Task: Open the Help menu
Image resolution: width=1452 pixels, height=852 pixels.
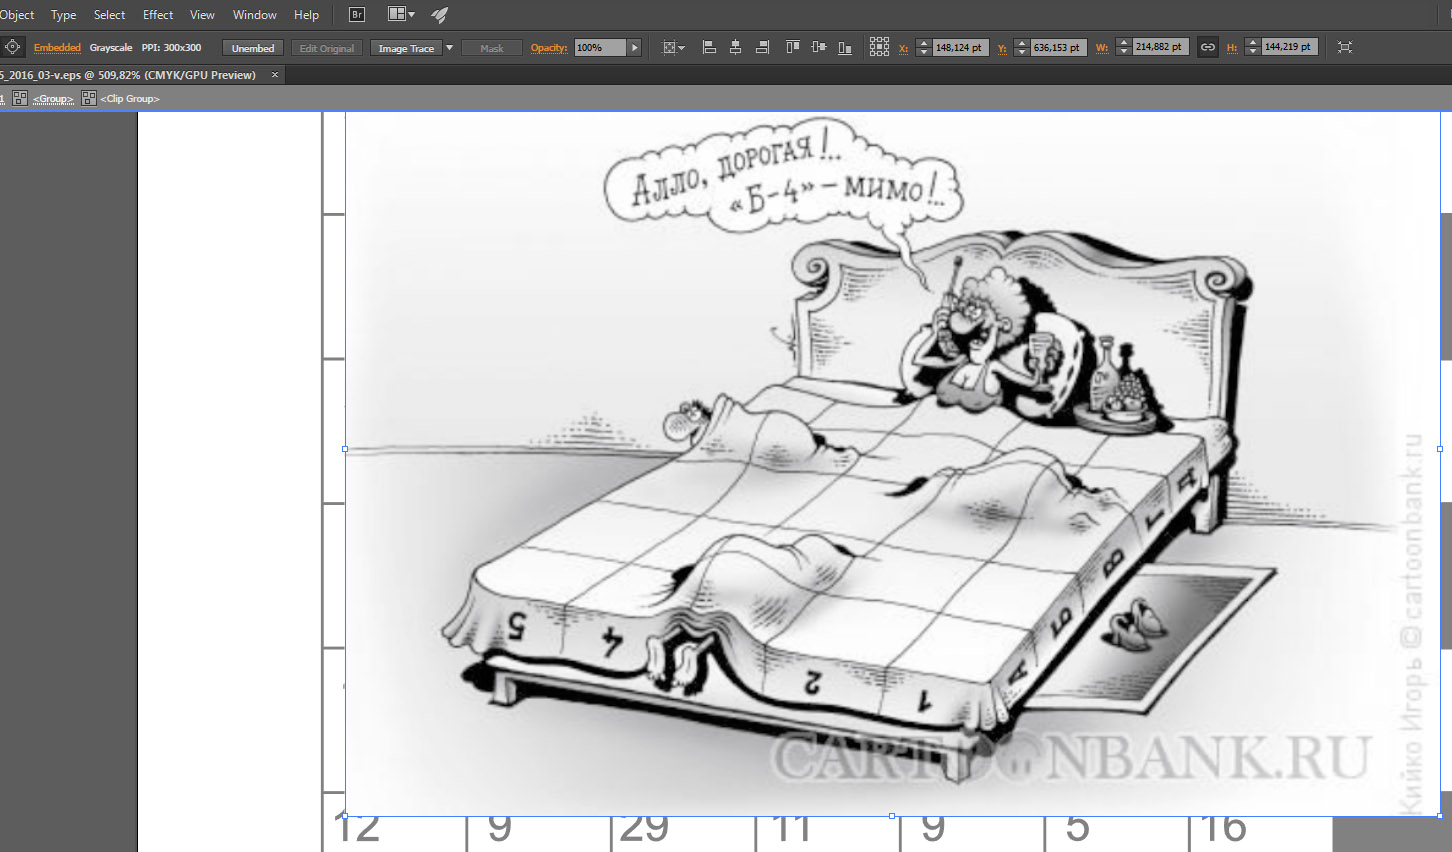Action: pos(306,15)
